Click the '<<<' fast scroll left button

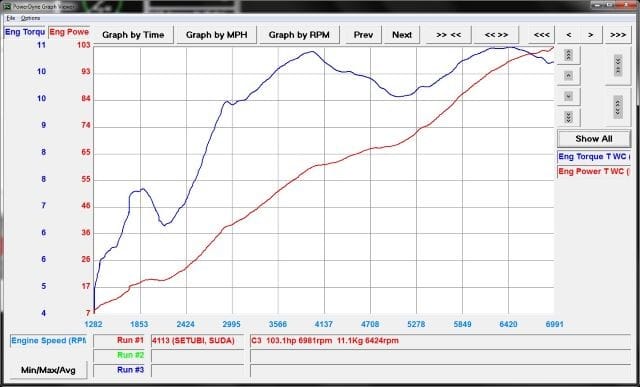pyautogui.click(x=542, y=35)
